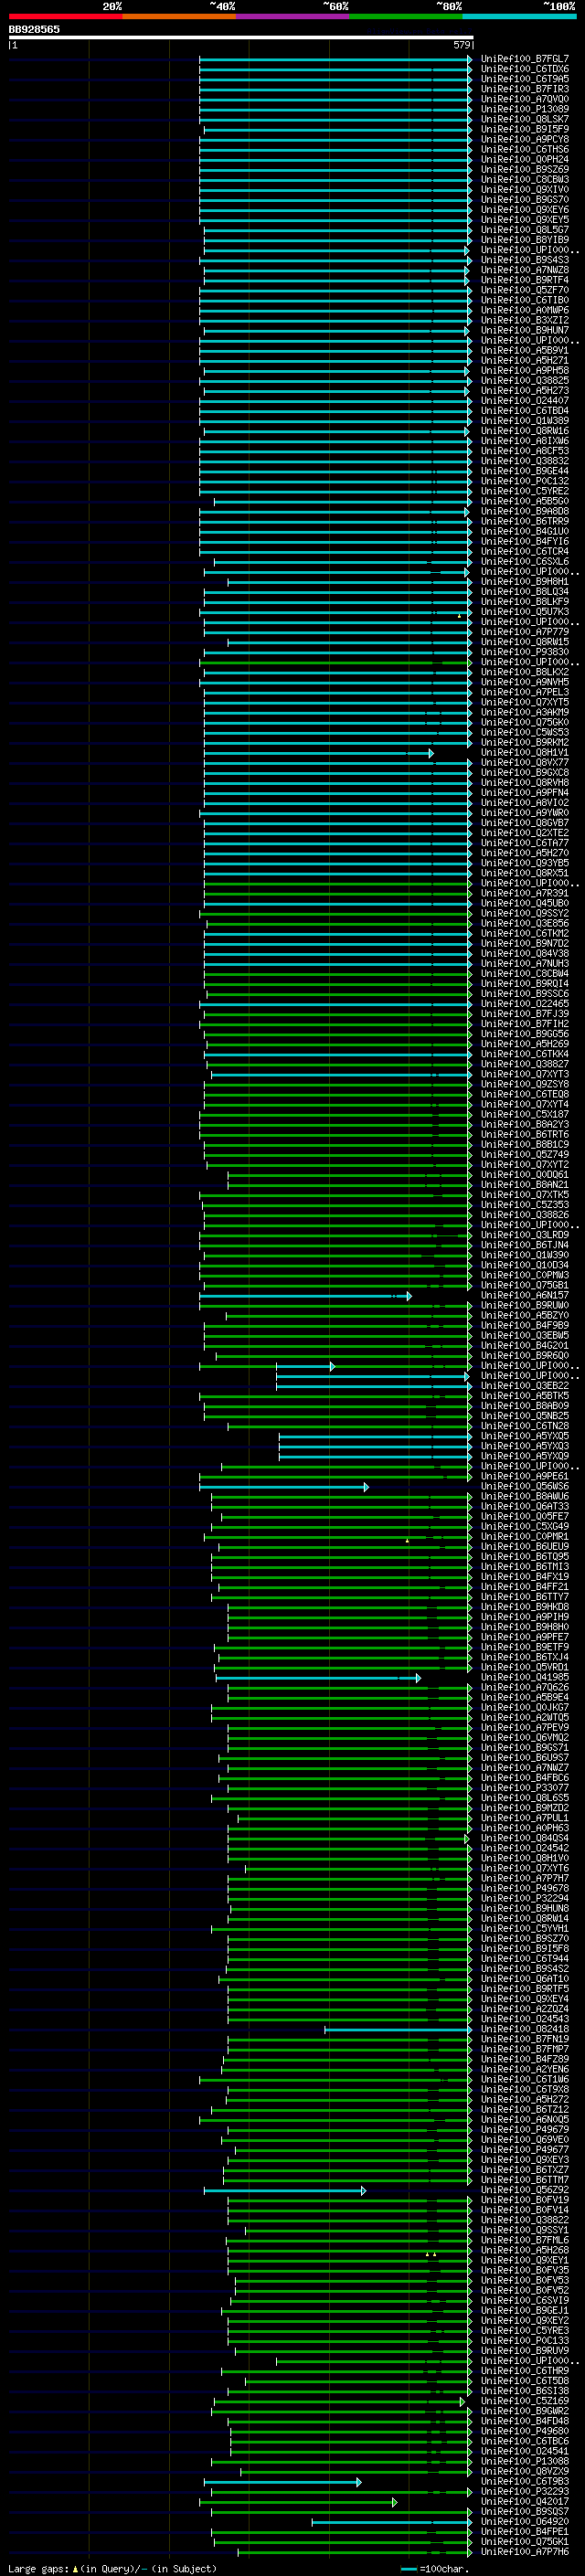This screenshot has width=585, height=2576.
Task: Select hit UniRef100_Q3EB22
Action: pos(524,1386)
